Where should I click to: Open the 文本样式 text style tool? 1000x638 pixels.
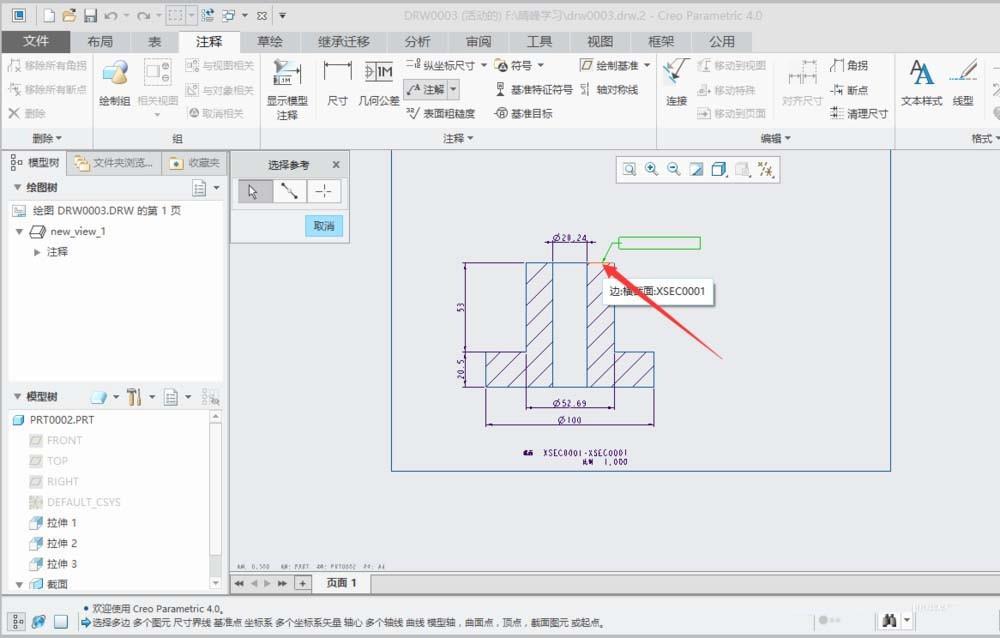[x=920, y=78]
